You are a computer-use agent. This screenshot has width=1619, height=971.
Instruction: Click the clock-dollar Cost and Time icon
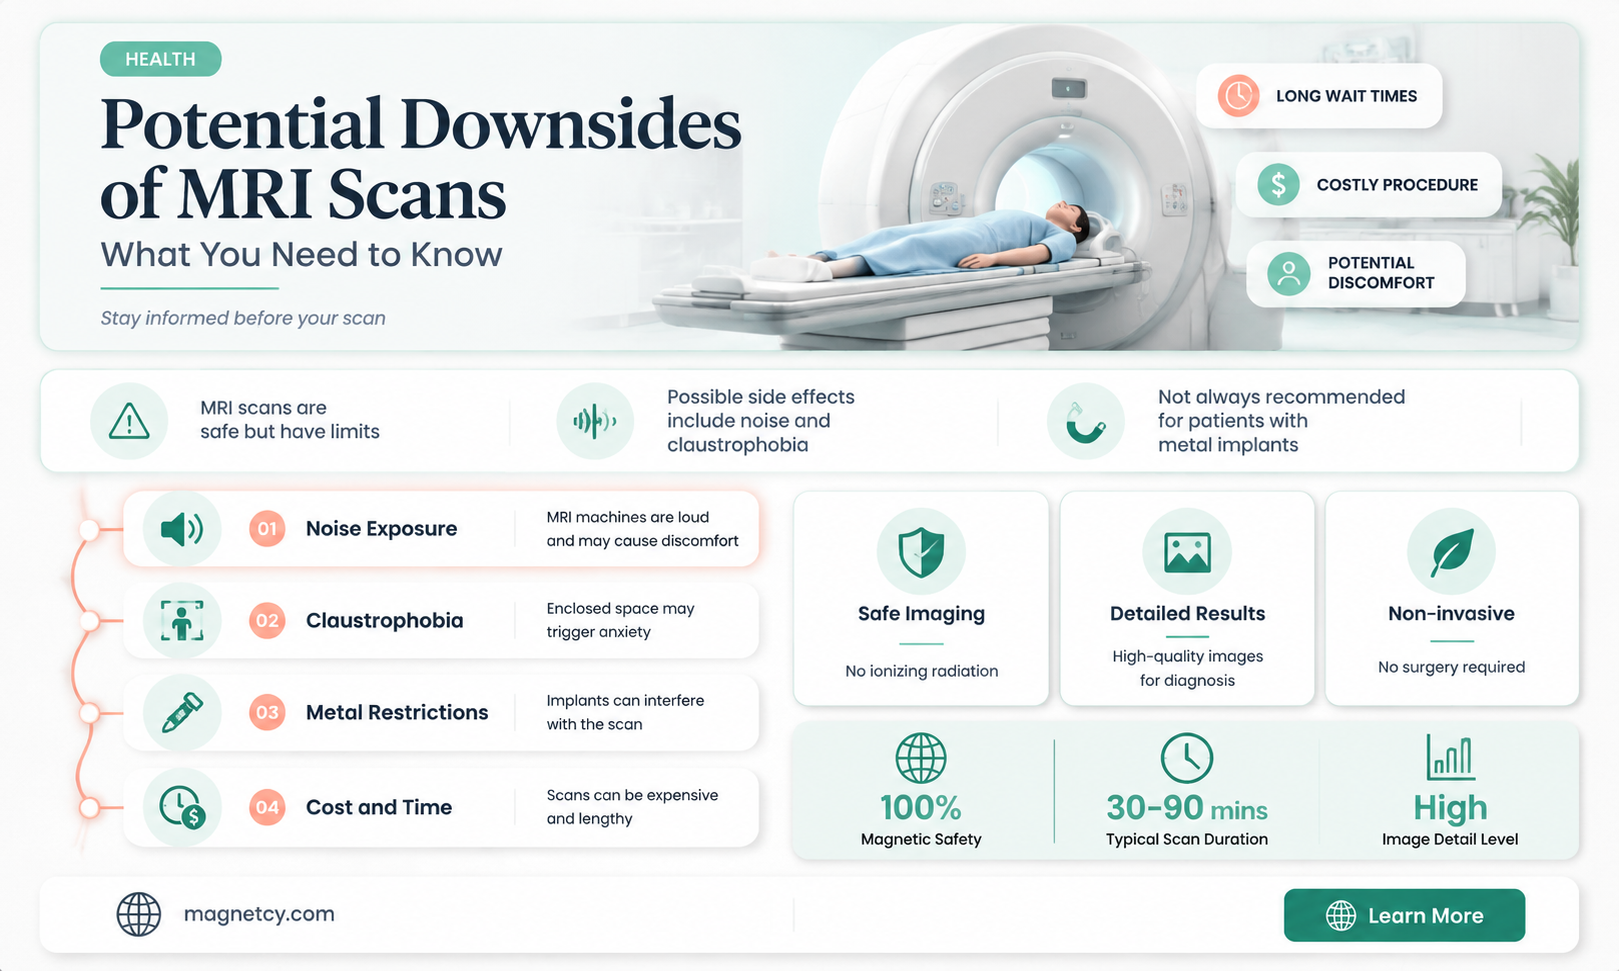(x=182, y=807)
